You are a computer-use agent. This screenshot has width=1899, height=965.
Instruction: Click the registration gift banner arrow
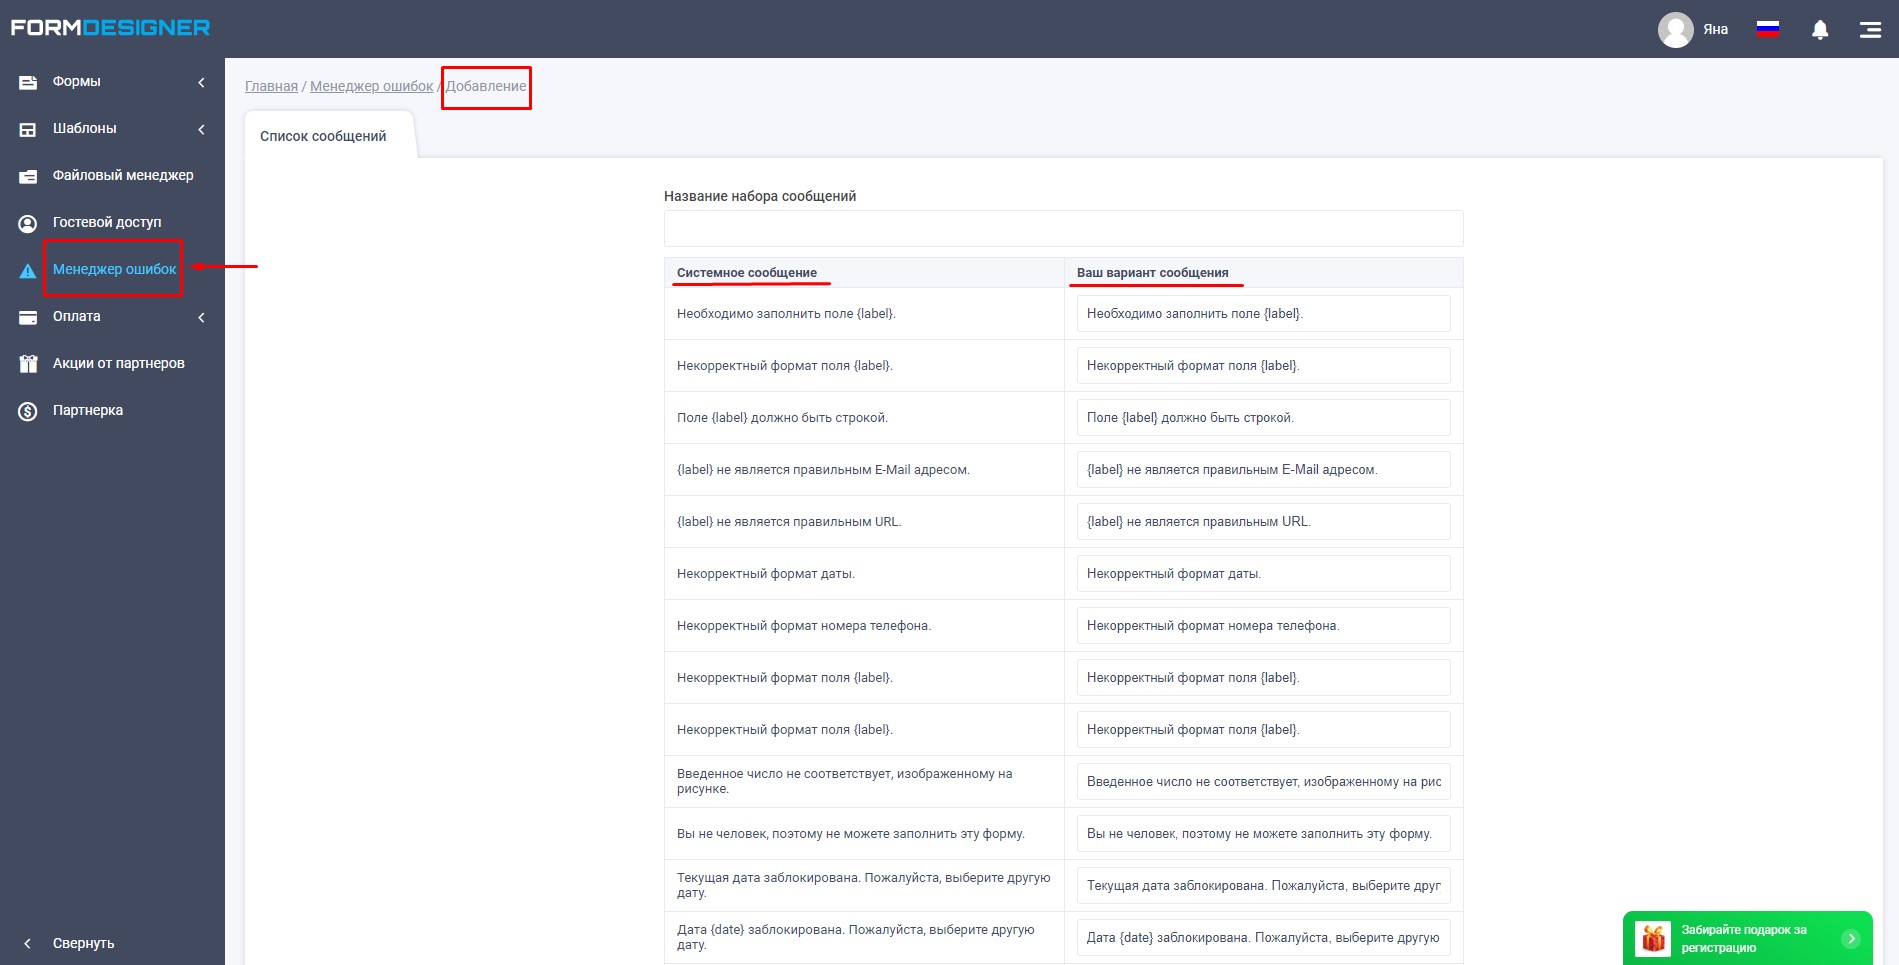(x=1851, y=938)
